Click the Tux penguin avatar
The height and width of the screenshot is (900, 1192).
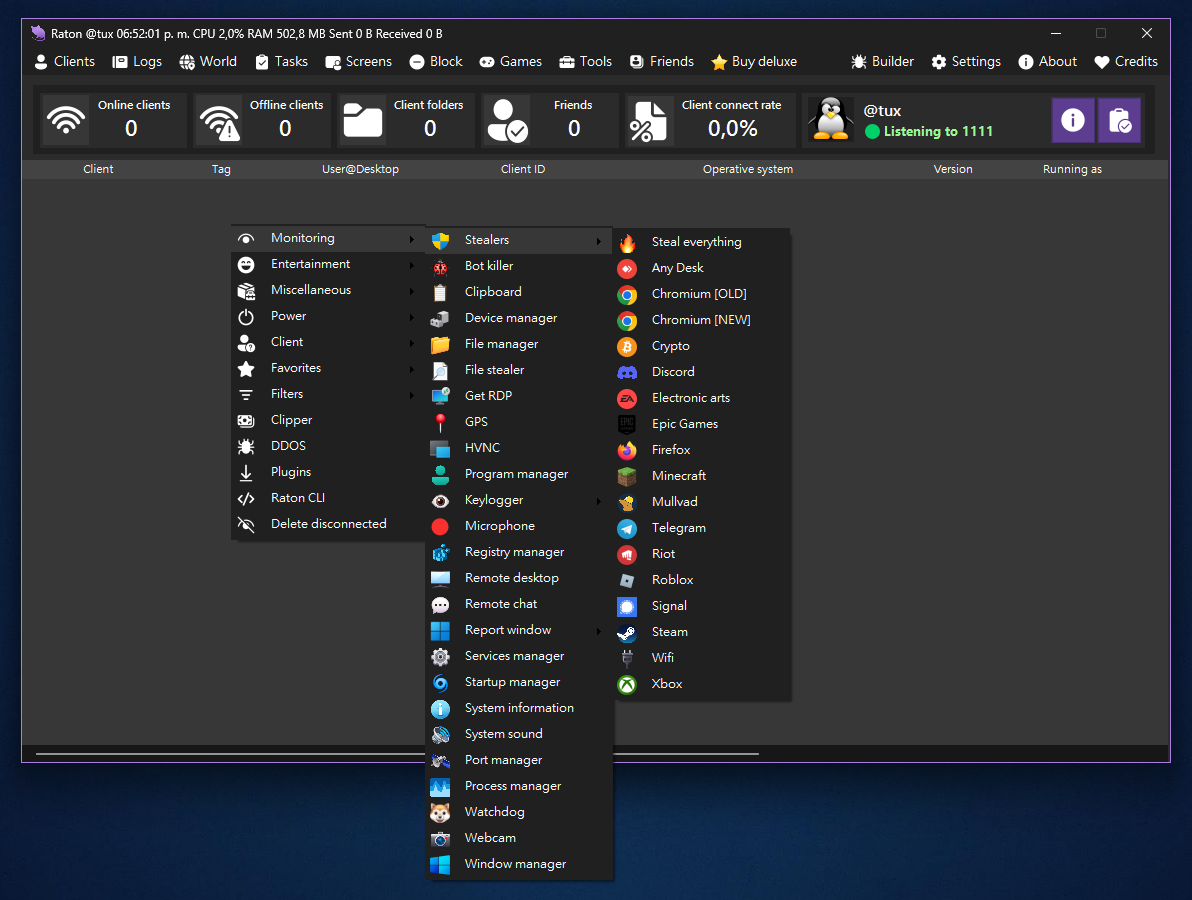(830, 119)
